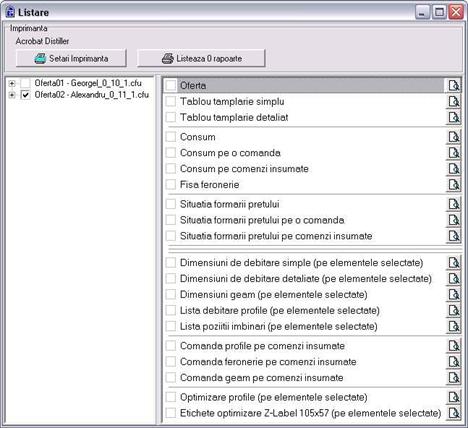Screen dimensions: 468x428
Task: Click Listeaza 0 rapoarte button
Action: tap(201, 58)
